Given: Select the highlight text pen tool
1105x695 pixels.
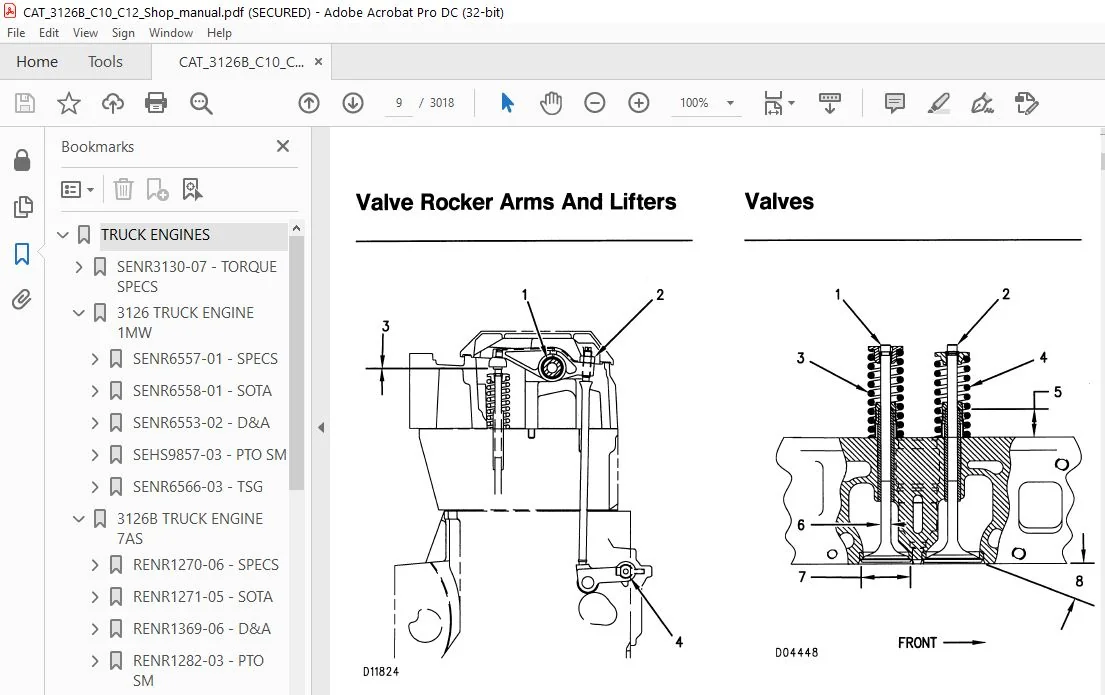Looking at the screenshot, I should (938, 104).
